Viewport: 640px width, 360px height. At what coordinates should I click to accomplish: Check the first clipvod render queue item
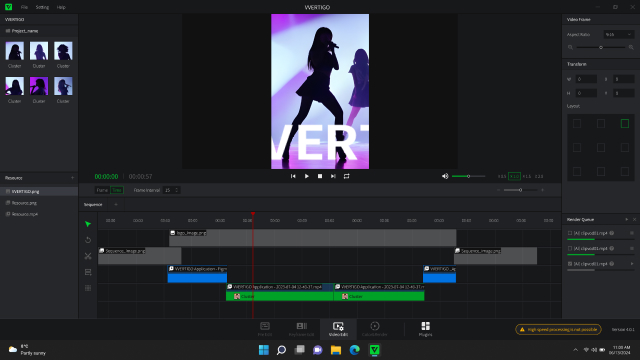[570, 233]
